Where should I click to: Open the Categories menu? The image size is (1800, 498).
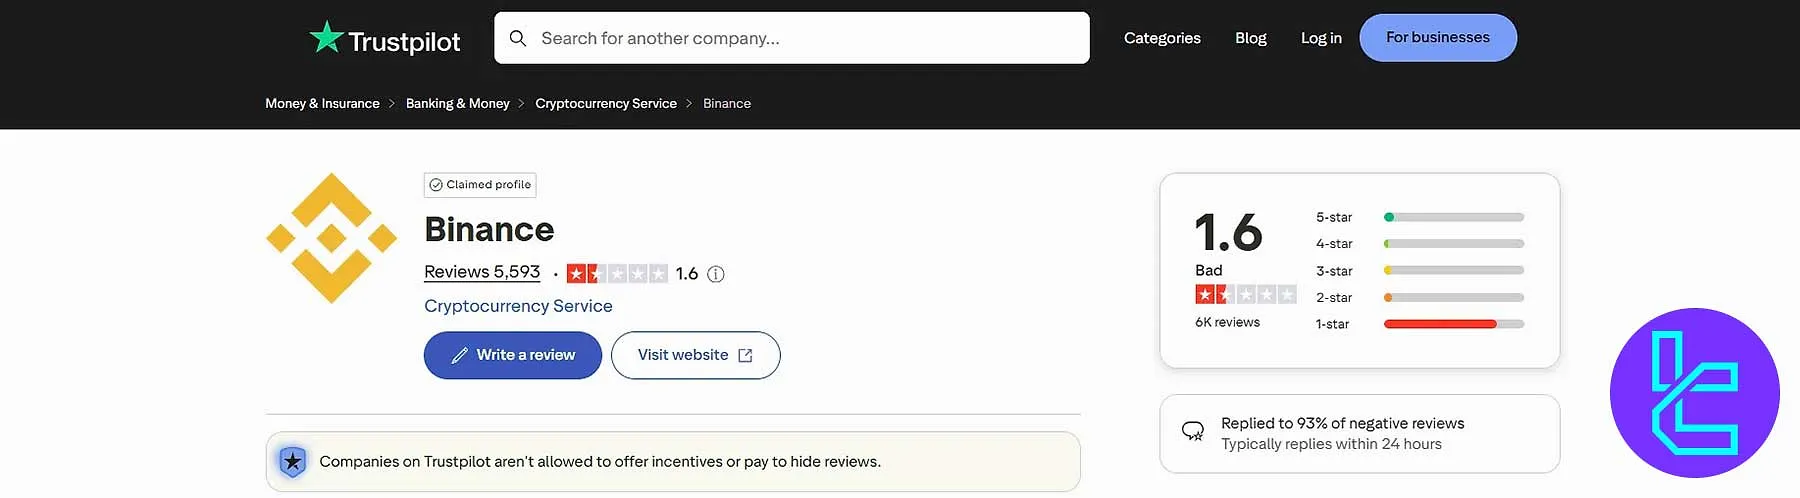(1162, 38)
